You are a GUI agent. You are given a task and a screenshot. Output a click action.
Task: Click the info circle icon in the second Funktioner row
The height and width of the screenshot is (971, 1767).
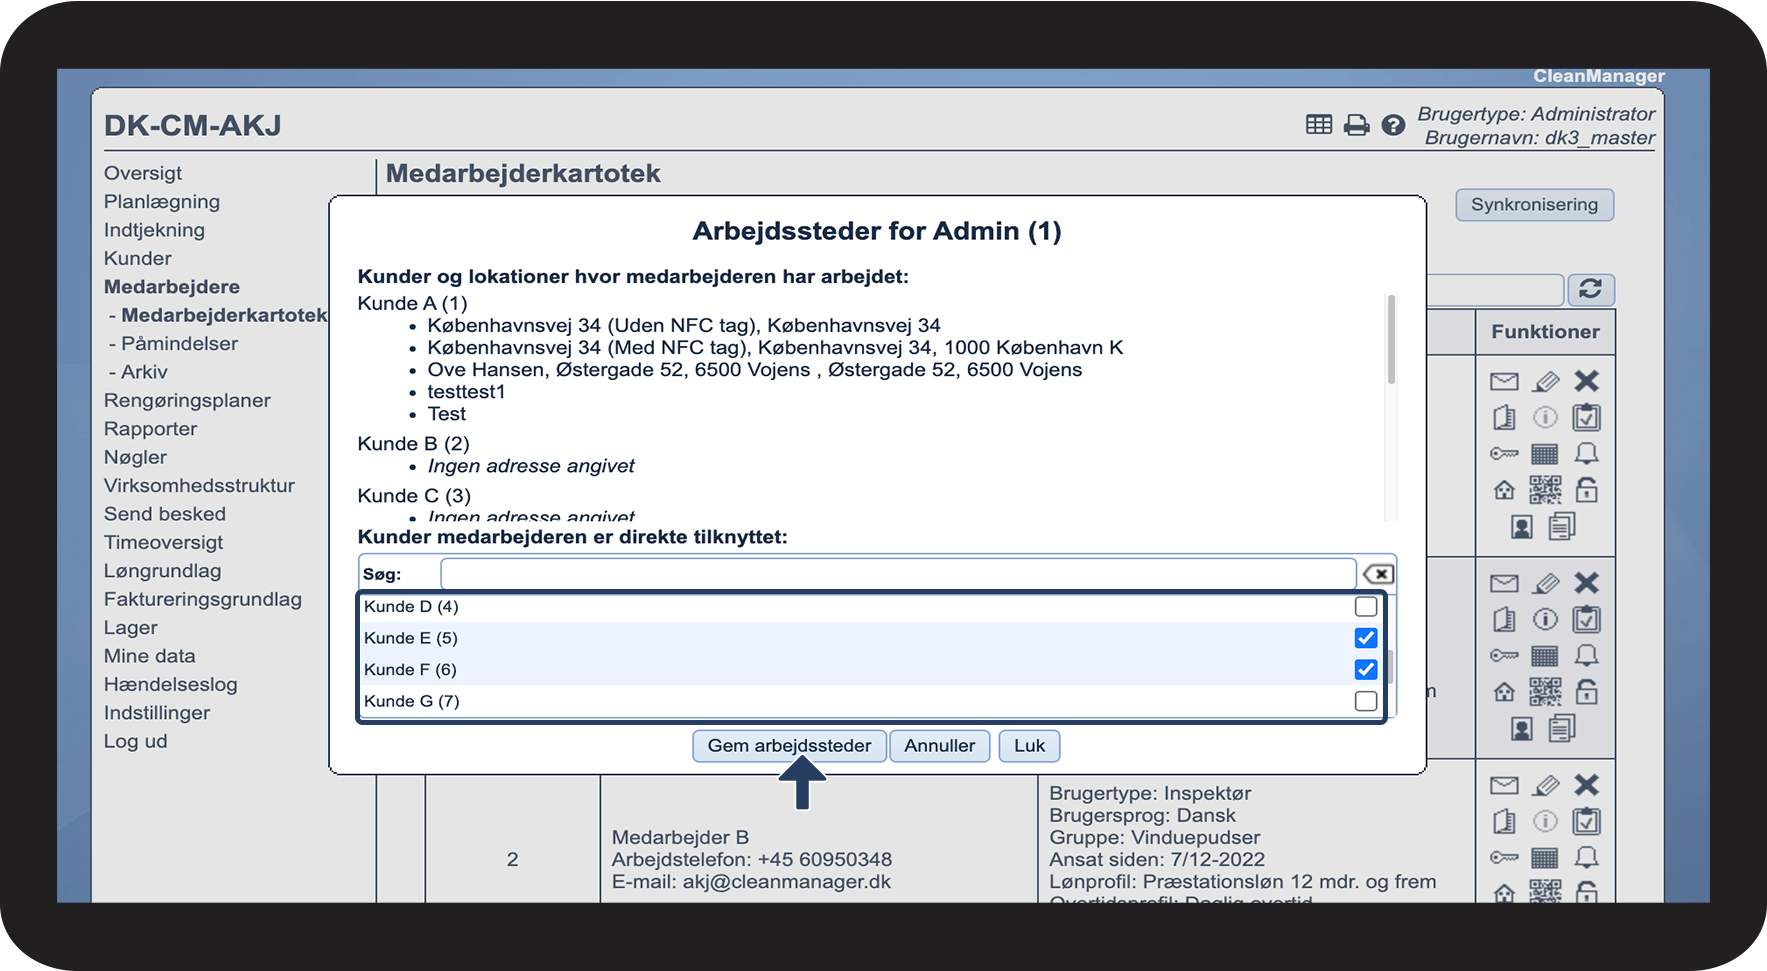pos(1546,620)
